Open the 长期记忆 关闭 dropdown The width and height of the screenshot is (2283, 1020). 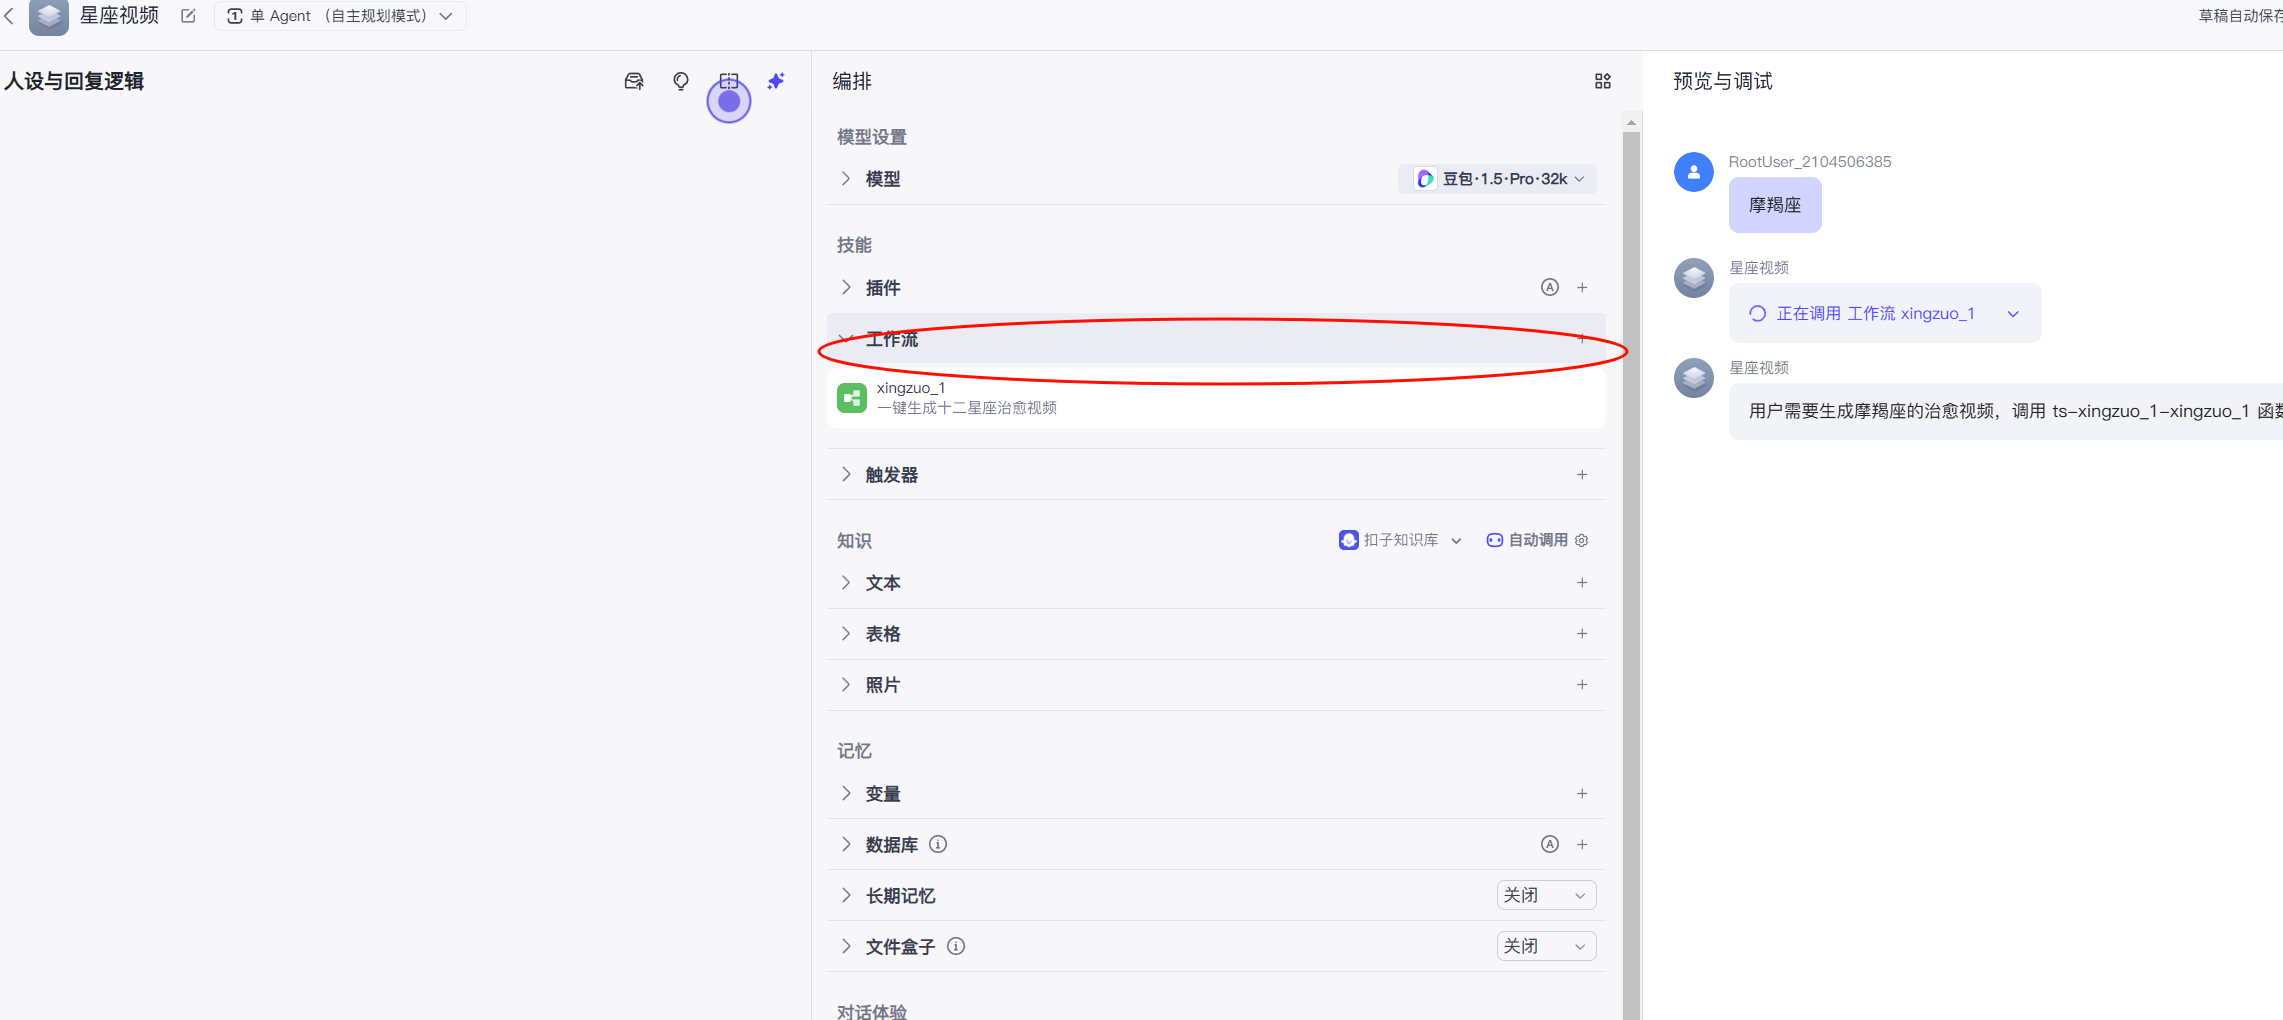pos(1545,895)
